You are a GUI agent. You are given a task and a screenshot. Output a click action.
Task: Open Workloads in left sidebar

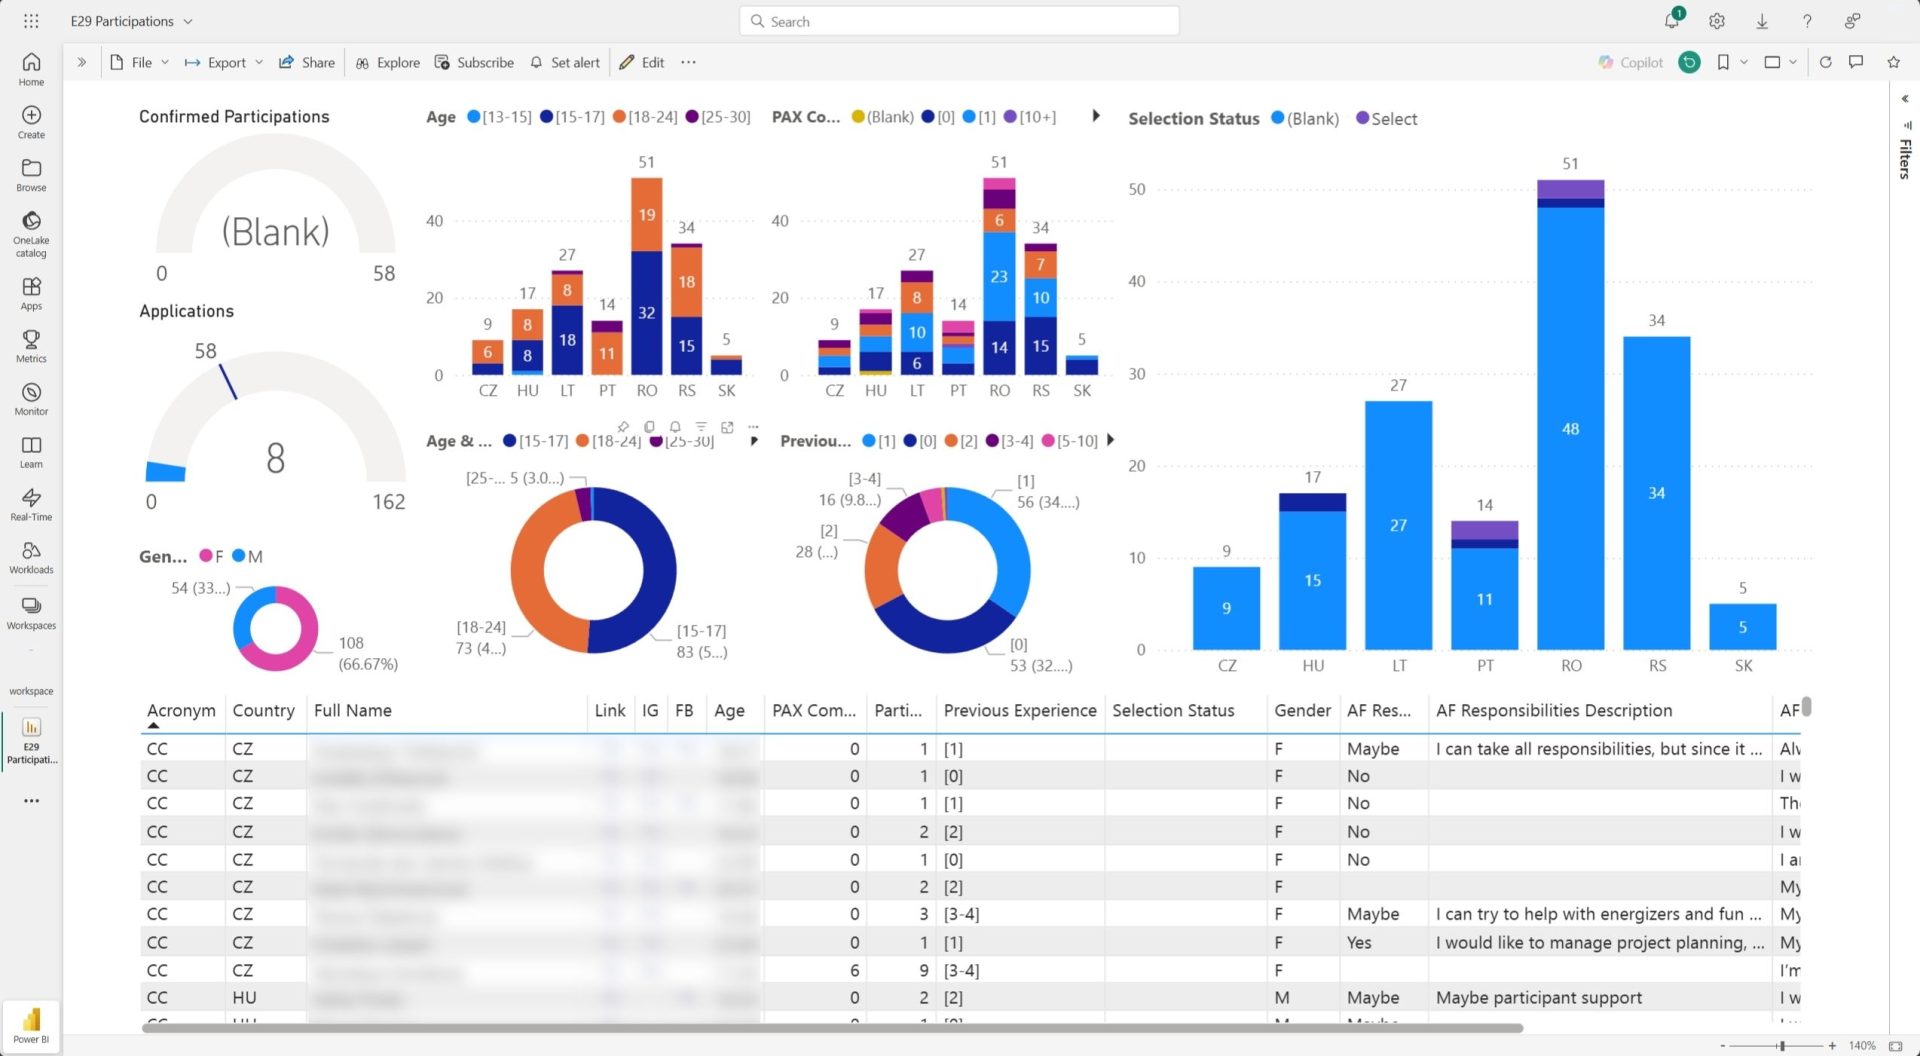click(31, 557)
